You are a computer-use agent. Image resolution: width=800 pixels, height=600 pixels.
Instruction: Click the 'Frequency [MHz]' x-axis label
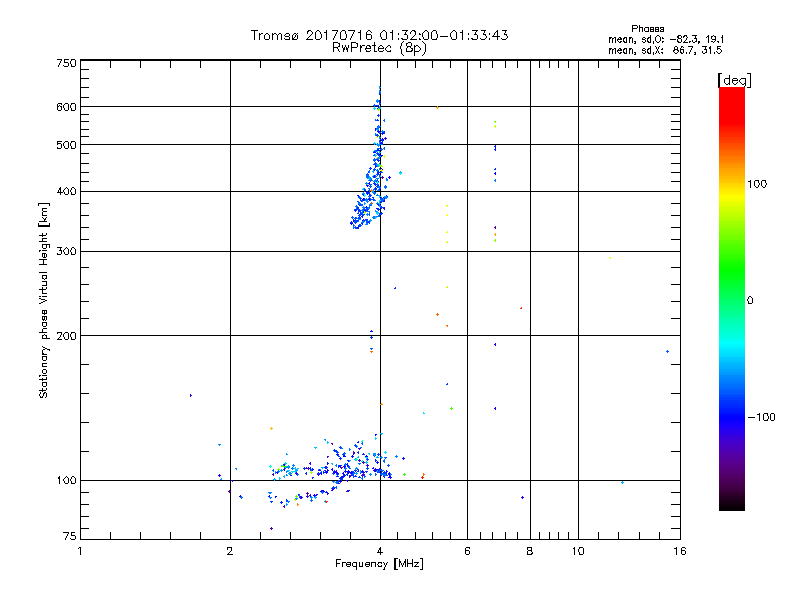pos(379,564)
